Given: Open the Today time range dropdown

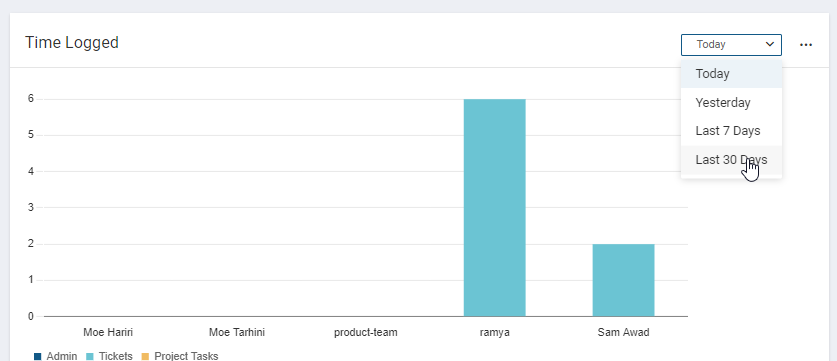Looking at the screenshot, I should [x=731, y=45].
